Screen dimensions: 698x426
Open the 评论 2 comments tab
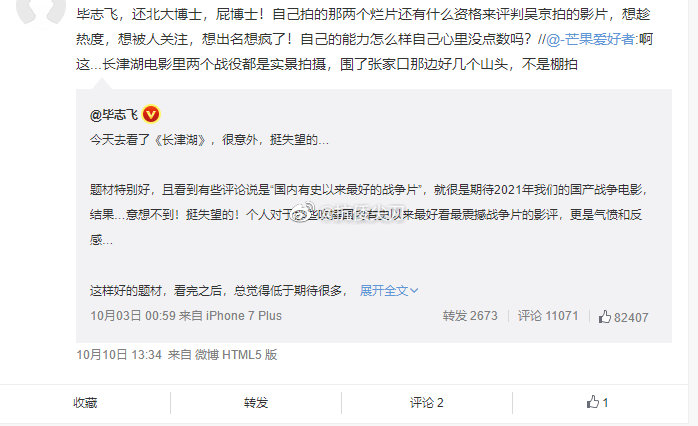427,403
